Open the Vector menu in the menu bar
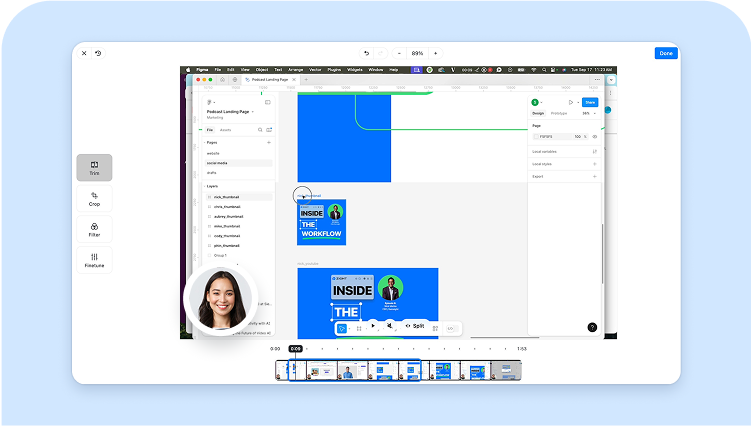The width and height of the screenshot is (751, 426). click(x=315, y=70)
